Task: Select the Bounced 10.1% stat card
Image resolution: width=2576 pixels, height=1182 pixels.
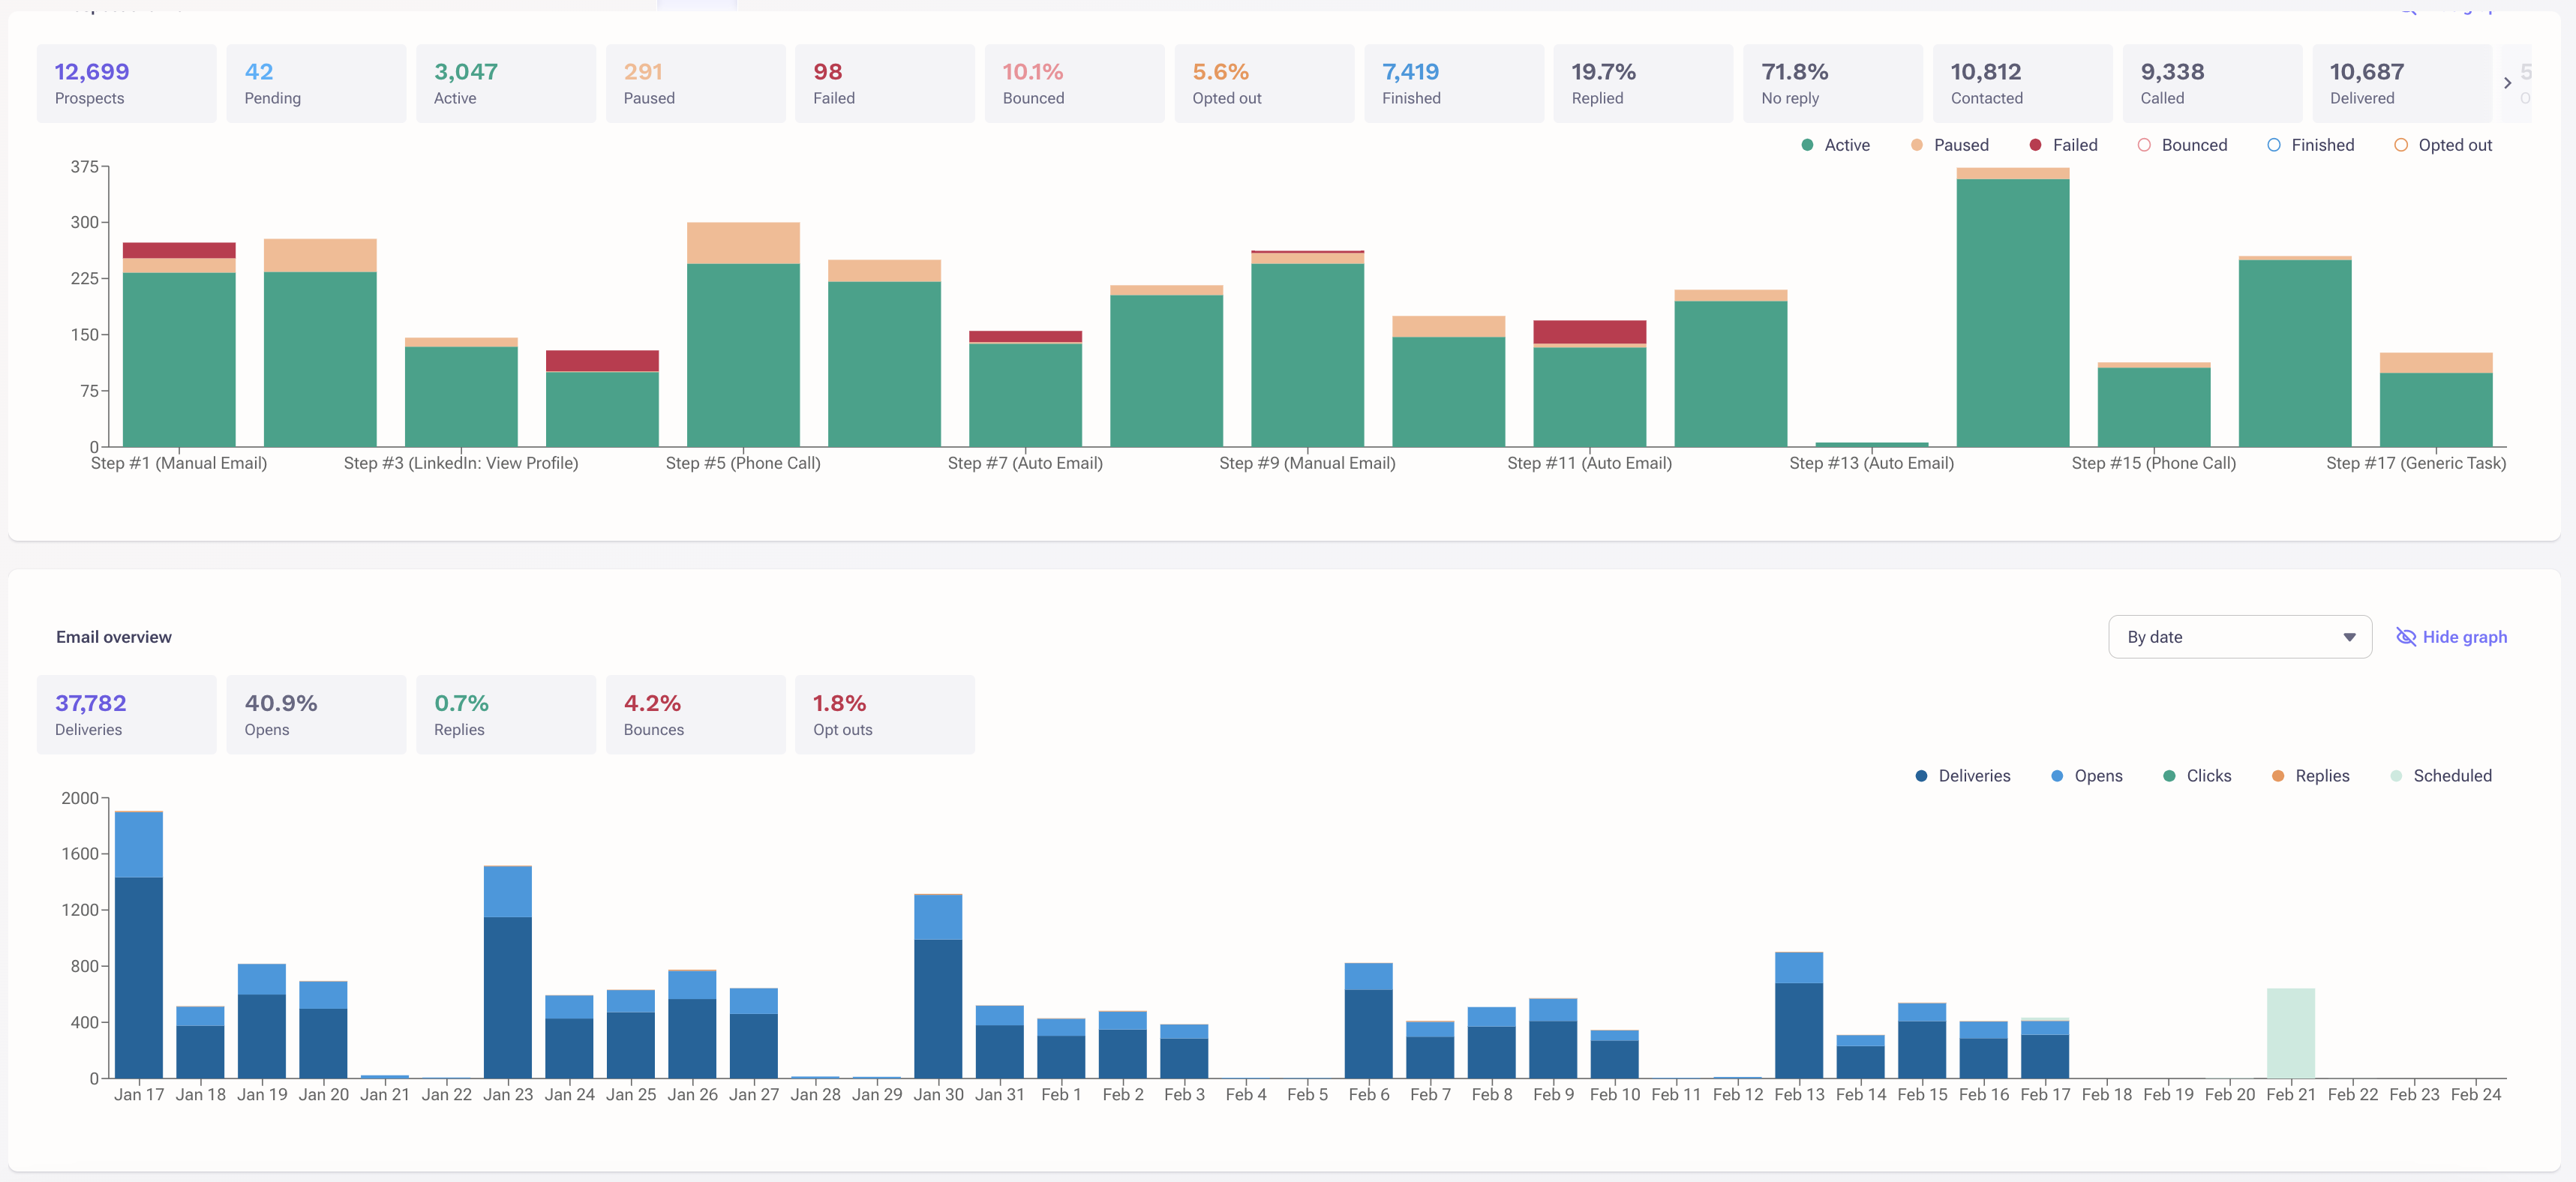Action: pyautogui.click(x=1074, y=84)
